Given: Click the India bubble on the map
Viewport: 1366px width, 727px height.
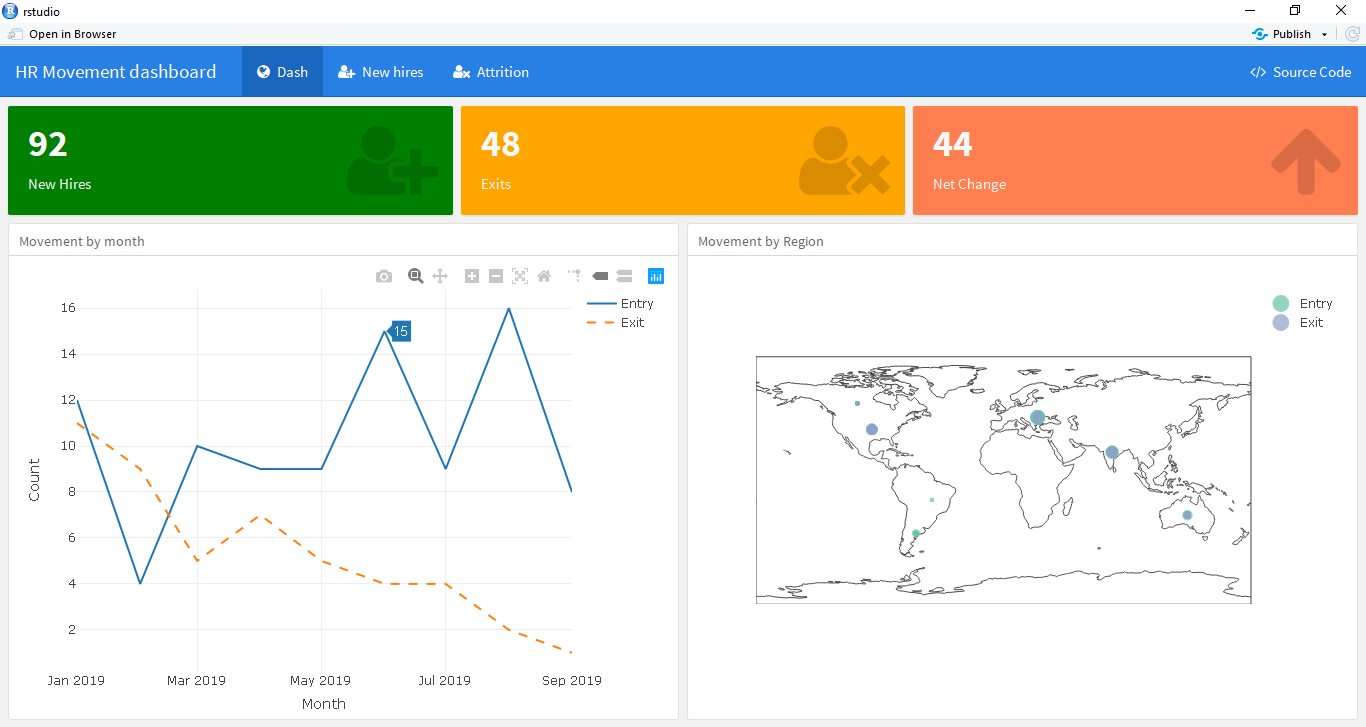Looking at the screenshot, I should 1112,452.
